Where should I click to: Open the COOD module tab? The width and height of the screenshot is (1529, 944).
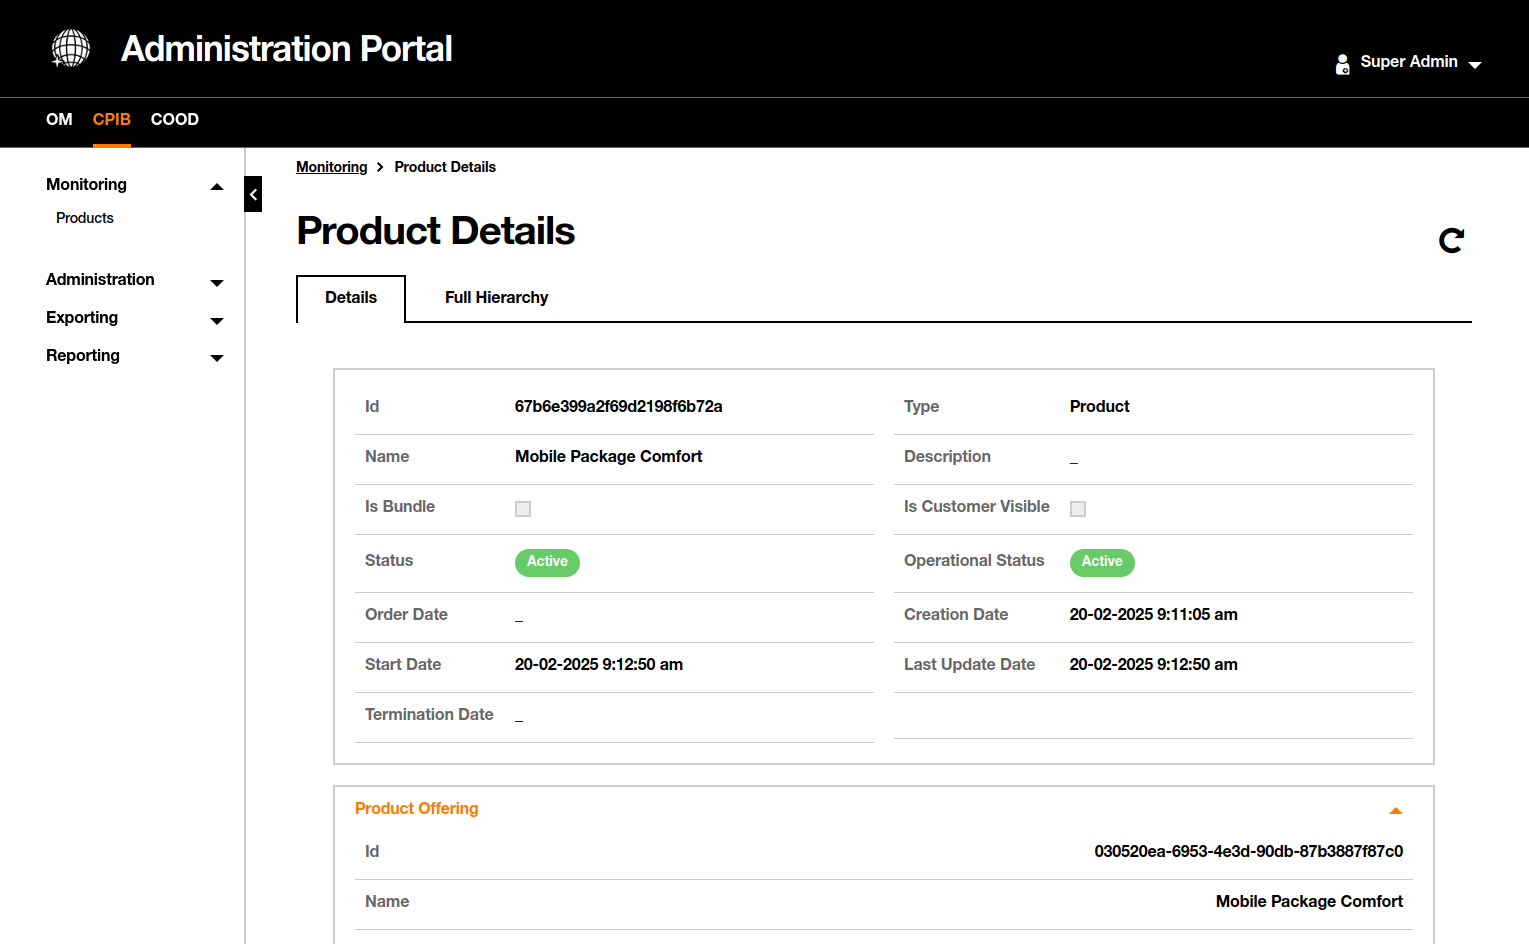click(175, 119)
